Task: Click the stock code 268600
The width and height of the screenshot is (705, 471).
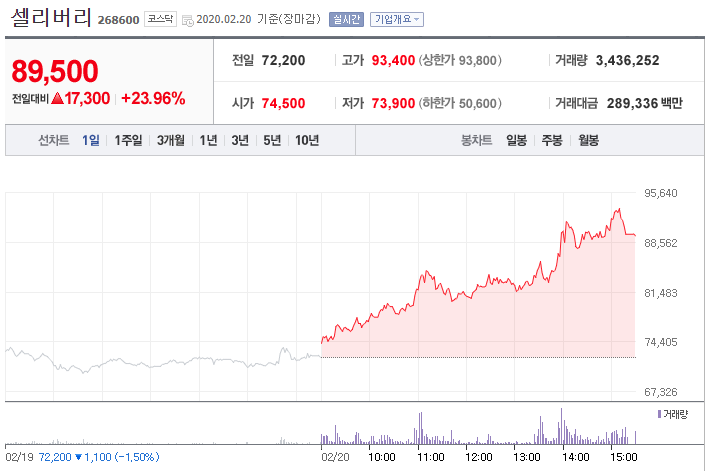Action: coord(118,20)
